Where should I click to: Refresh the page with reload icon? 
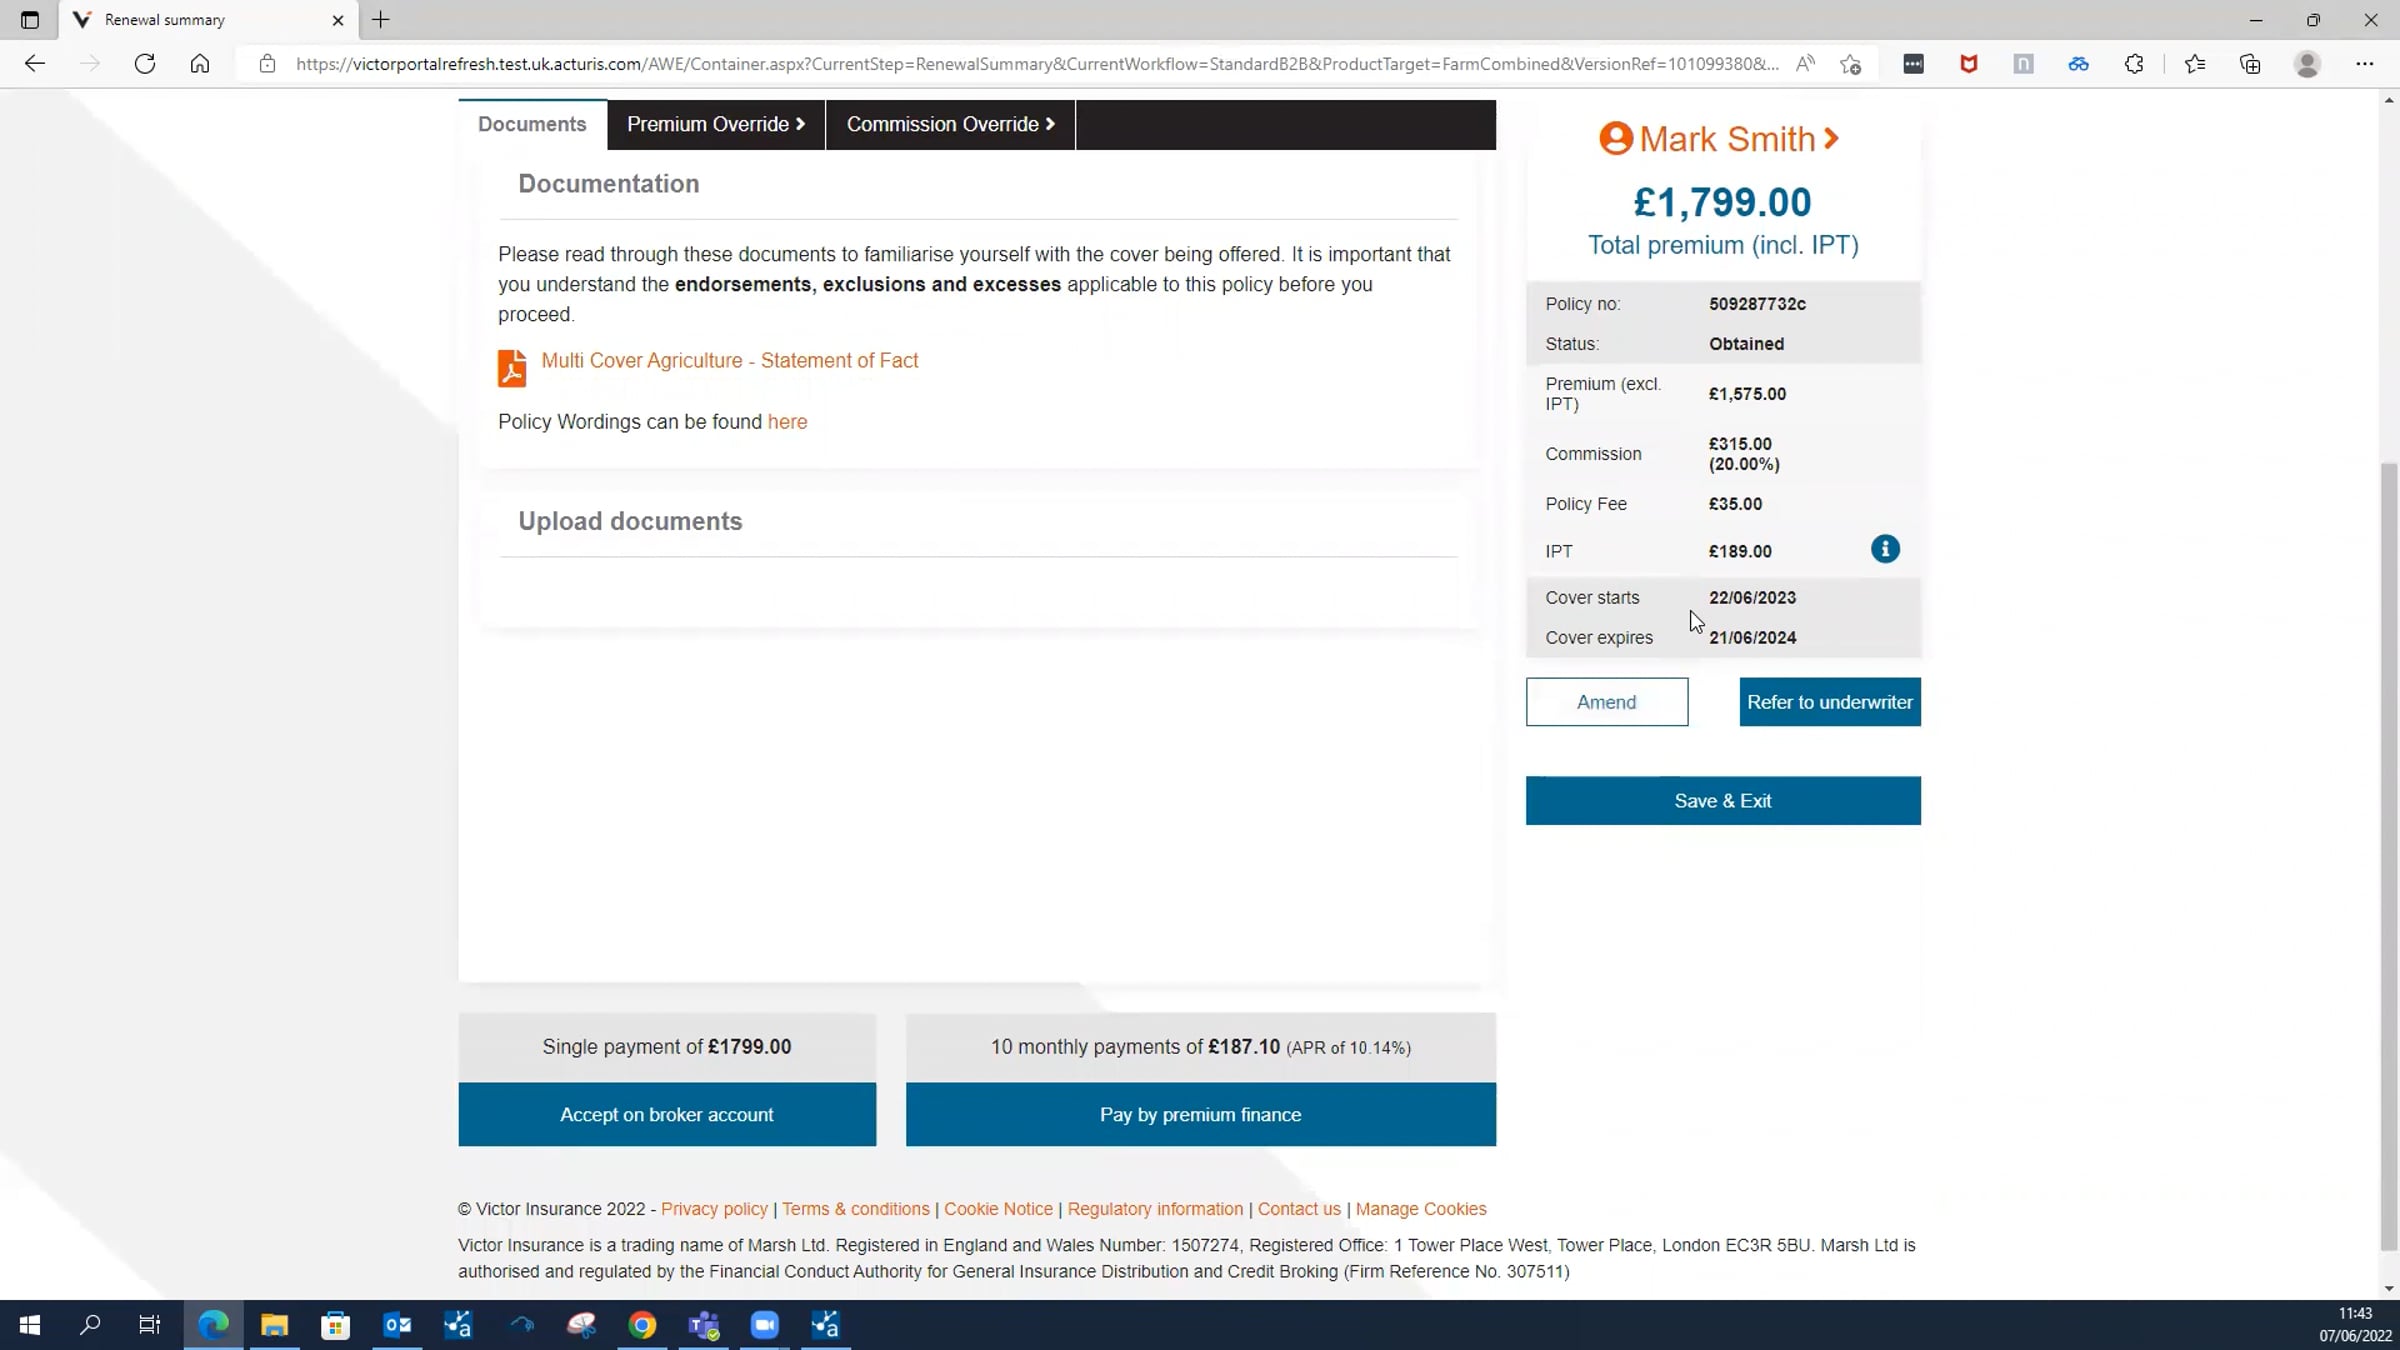145,64
